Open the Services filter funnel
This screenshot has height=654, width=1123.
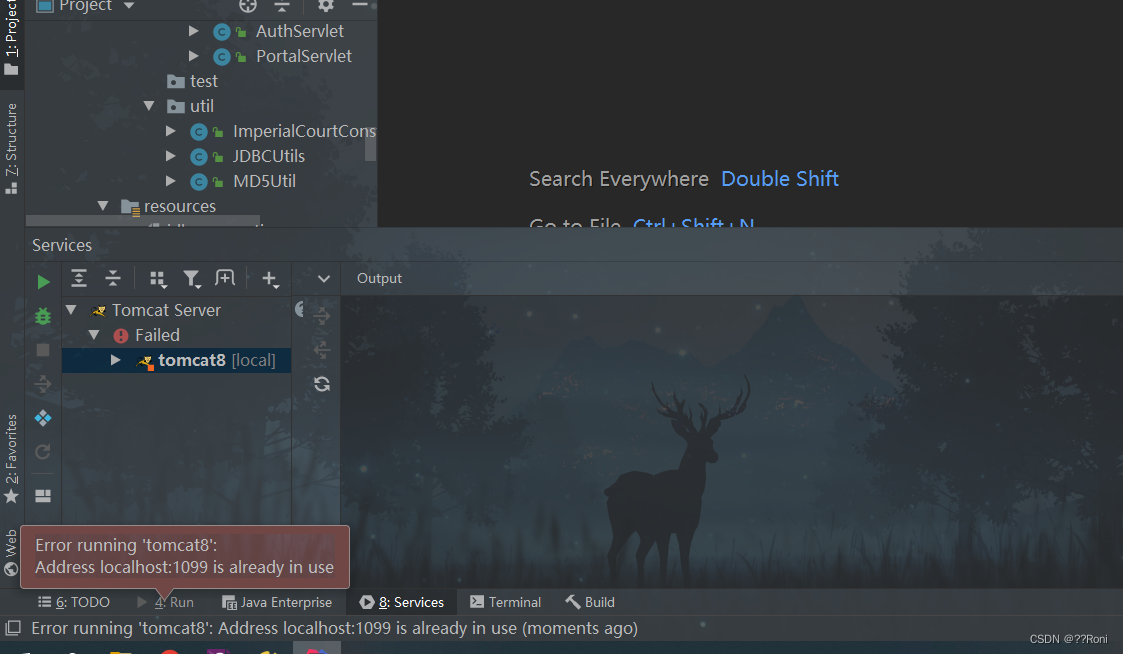tap(191, 279)
